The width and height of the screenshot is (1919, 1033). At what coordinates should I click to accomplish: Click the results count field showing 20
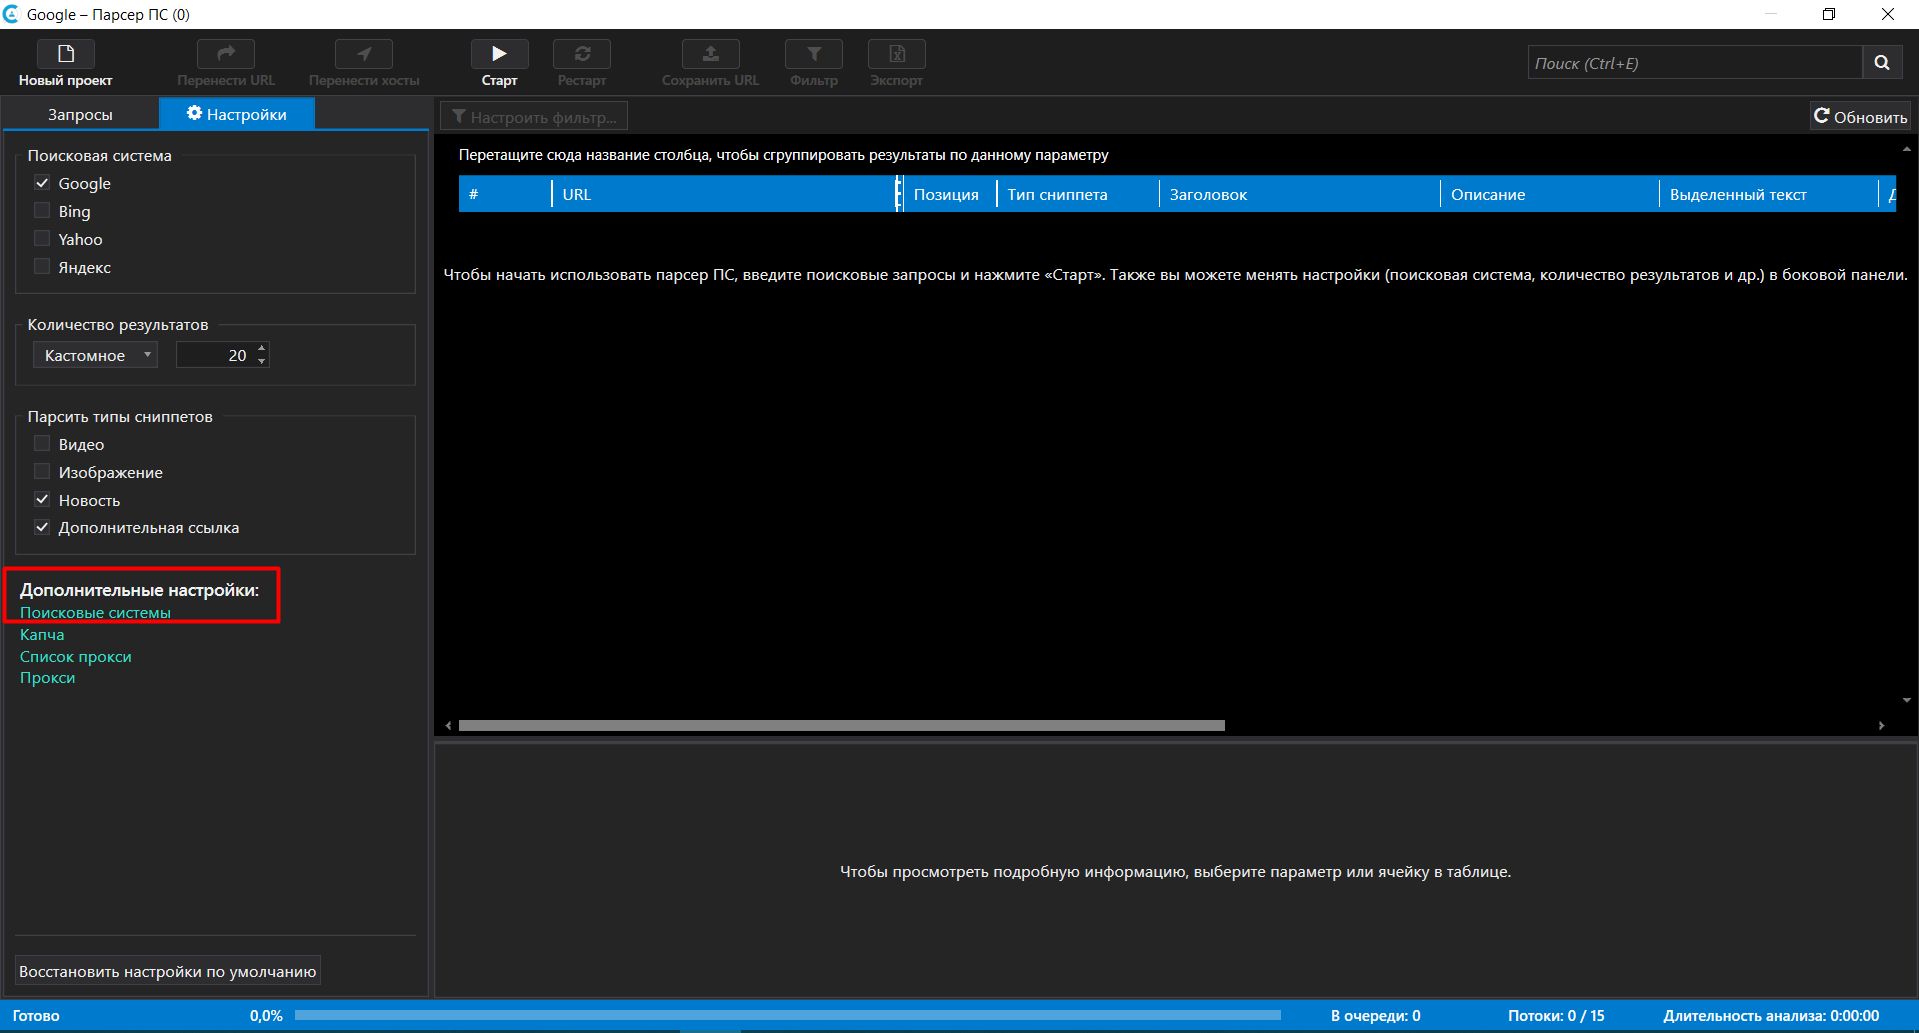(x=216, y=355)
